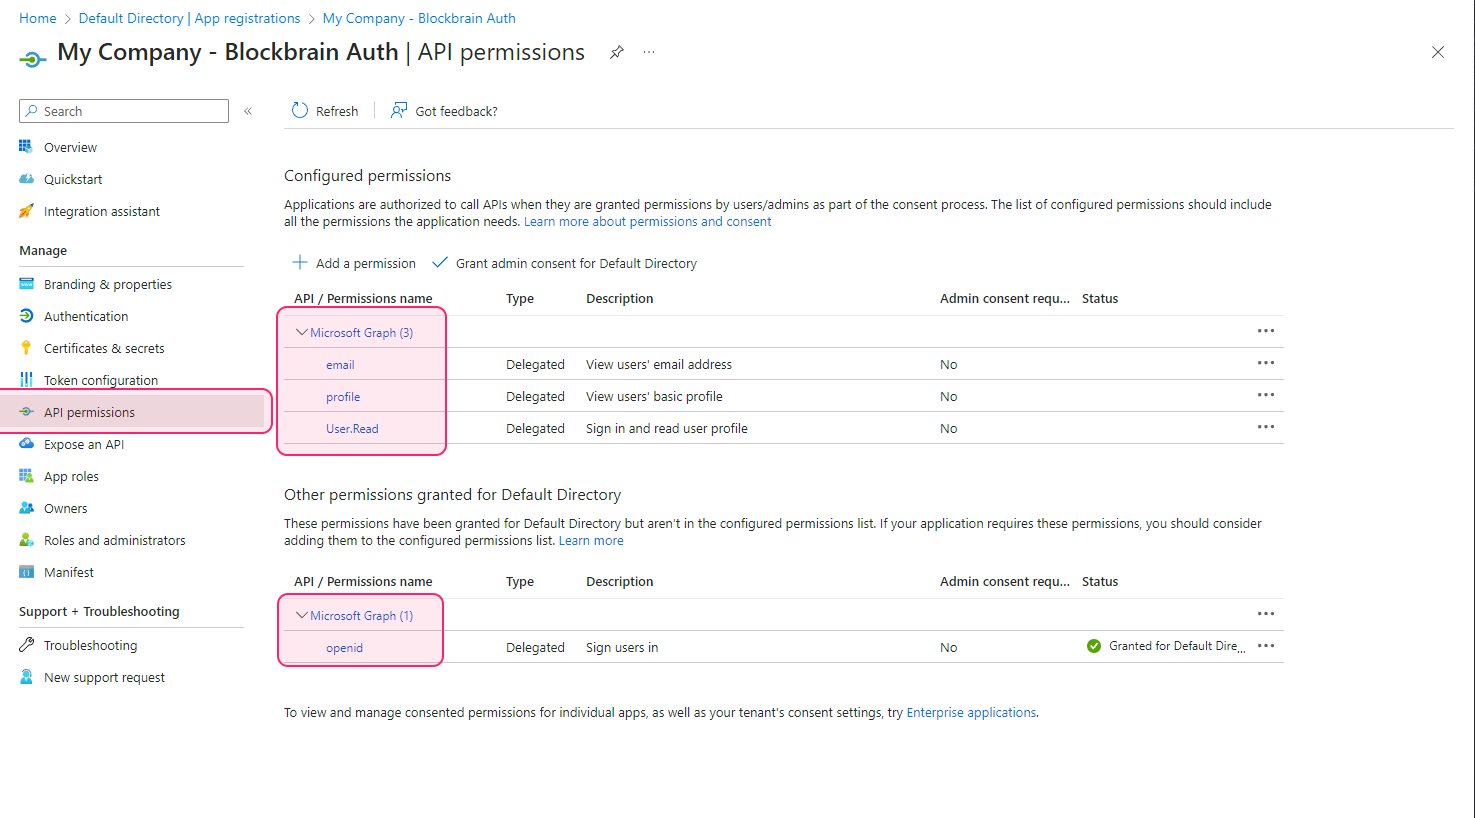Pin this blade with the pin icon

coord(617,52)
